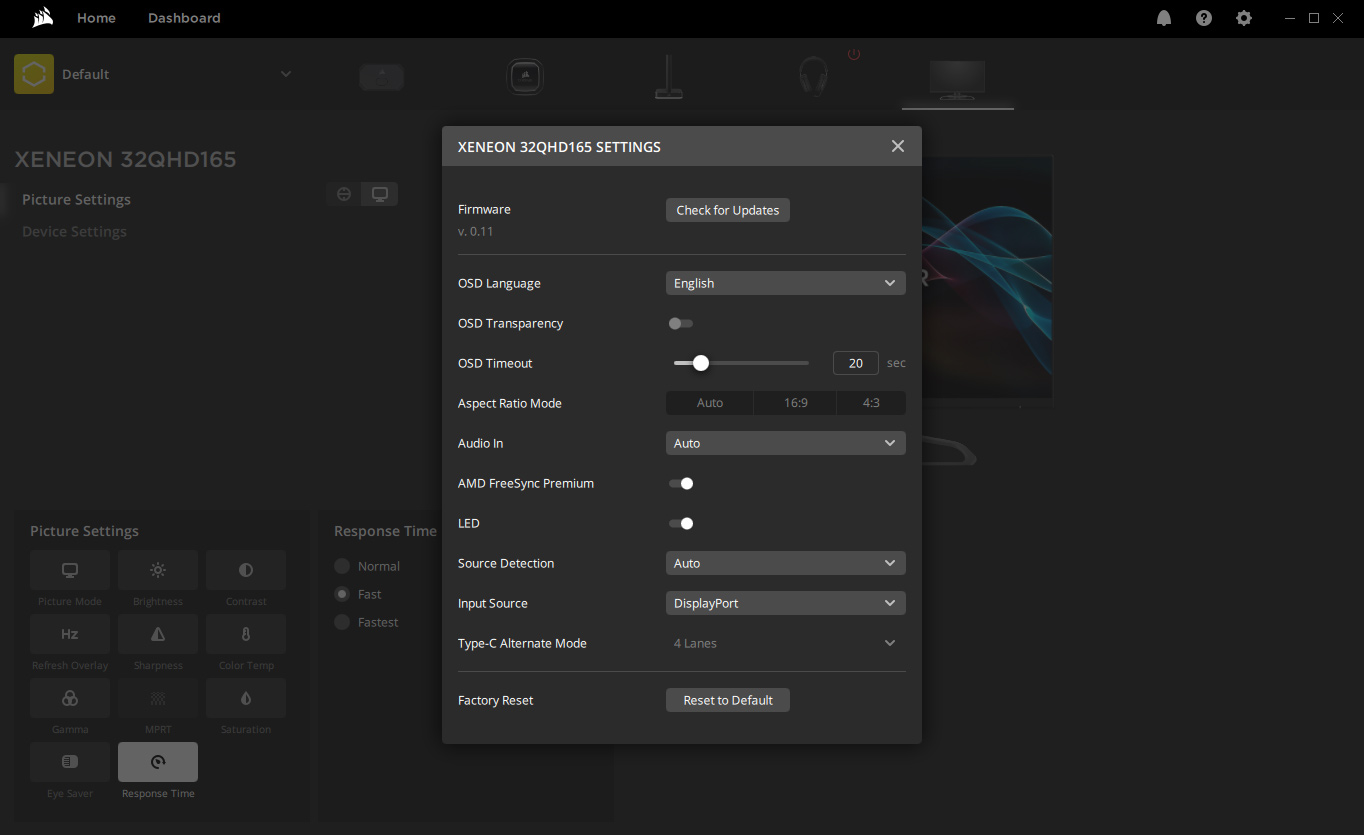Go to the Dashboard tab
The height and width of the screenshot is (835, 1364).
click(184, 18)
